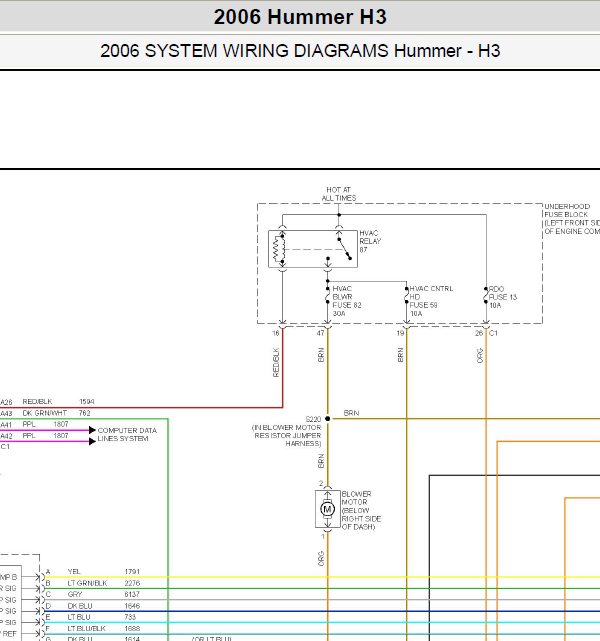Click circuit number "733" on row E
Viewport: 600px width, 641px height.
pyautogui.click(x=130, y=617)
